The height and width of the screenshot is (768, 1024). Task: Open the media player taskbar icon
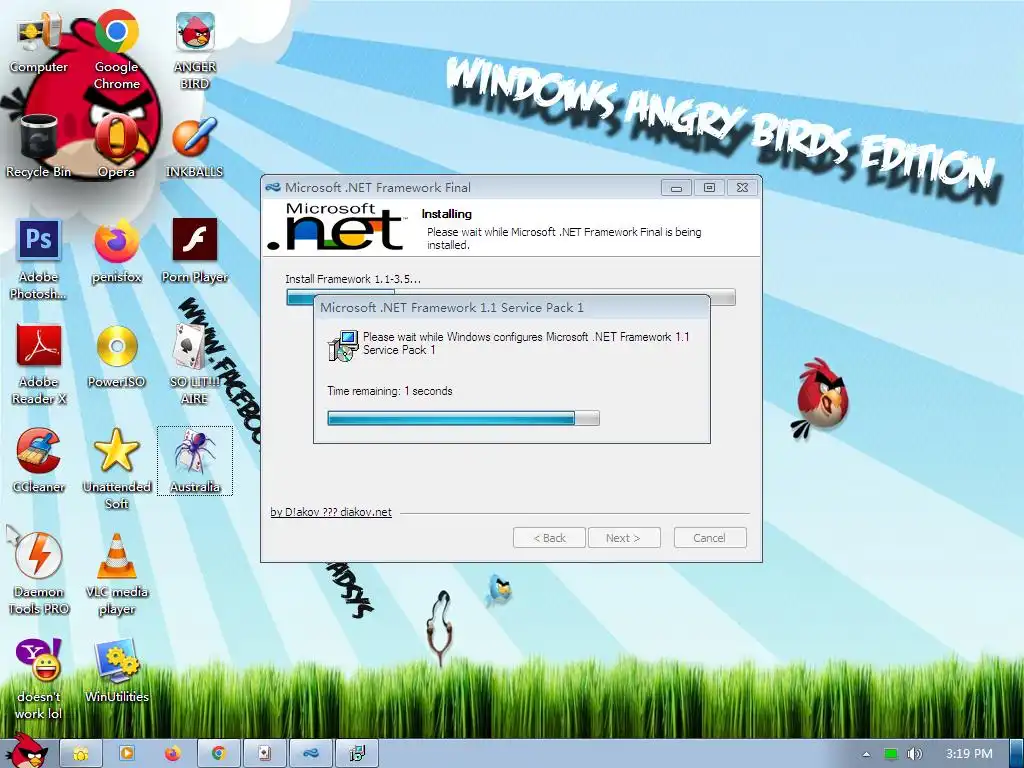(x=127, y=754)
